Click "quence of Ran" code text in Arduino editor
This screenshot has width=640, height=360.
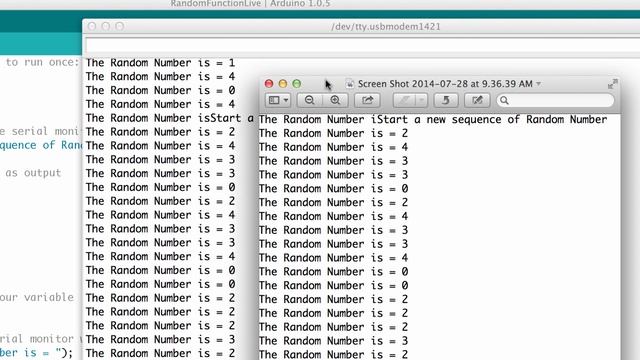41,145
